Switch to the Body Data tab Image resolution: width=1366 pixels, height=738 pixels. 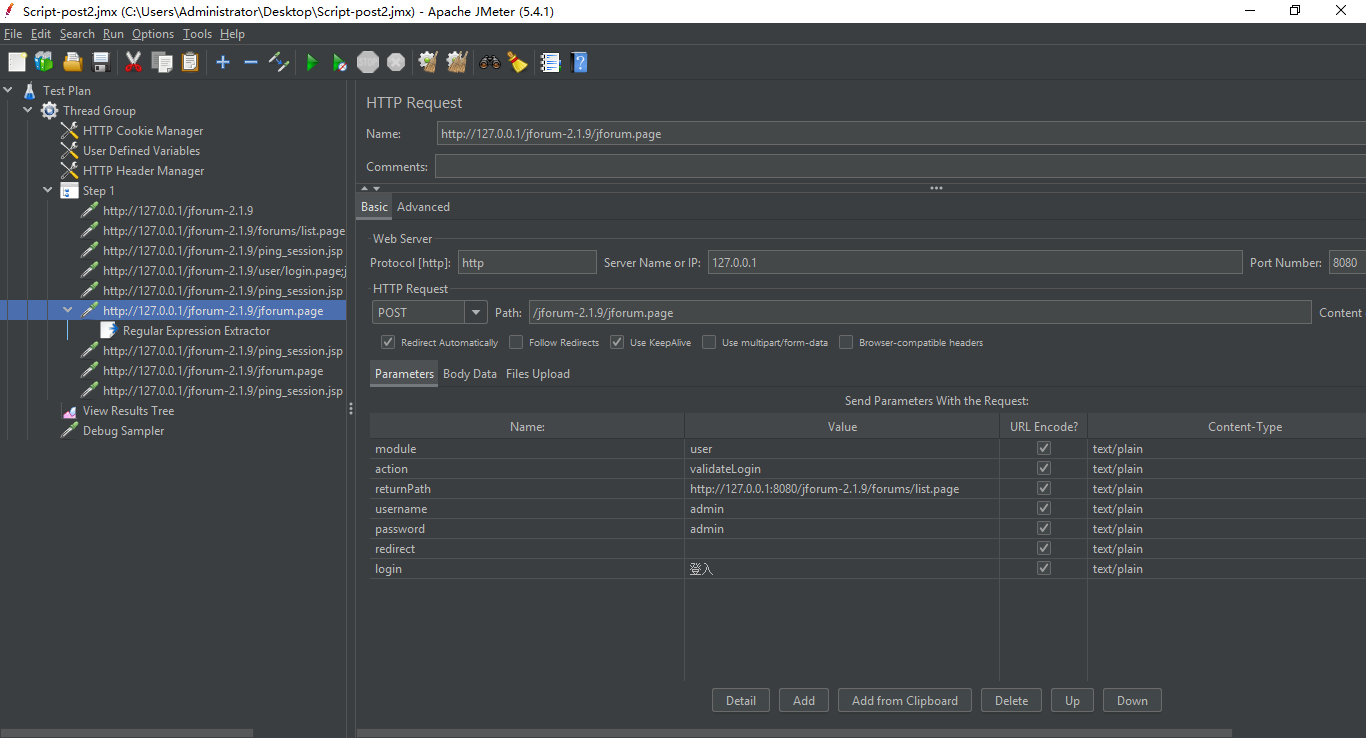click(470, 374)
